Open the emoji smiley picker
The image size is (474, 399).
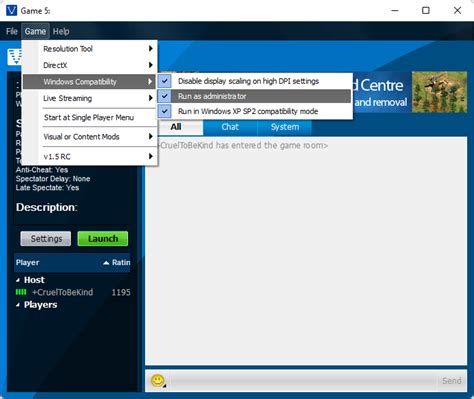pos(158,381)
